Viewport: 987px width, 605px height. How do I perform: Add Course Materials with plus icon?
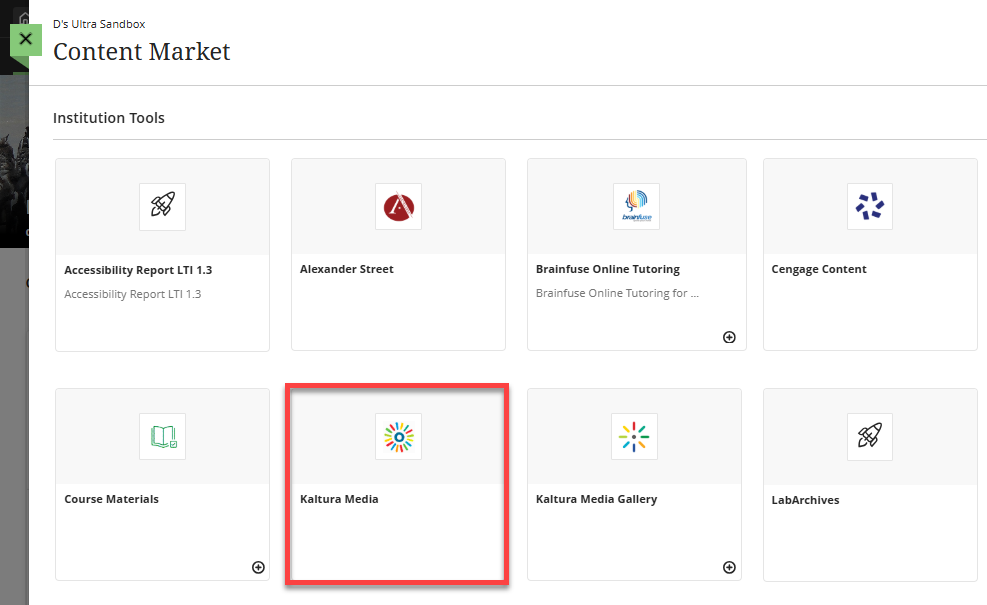[x=258, y=567]
